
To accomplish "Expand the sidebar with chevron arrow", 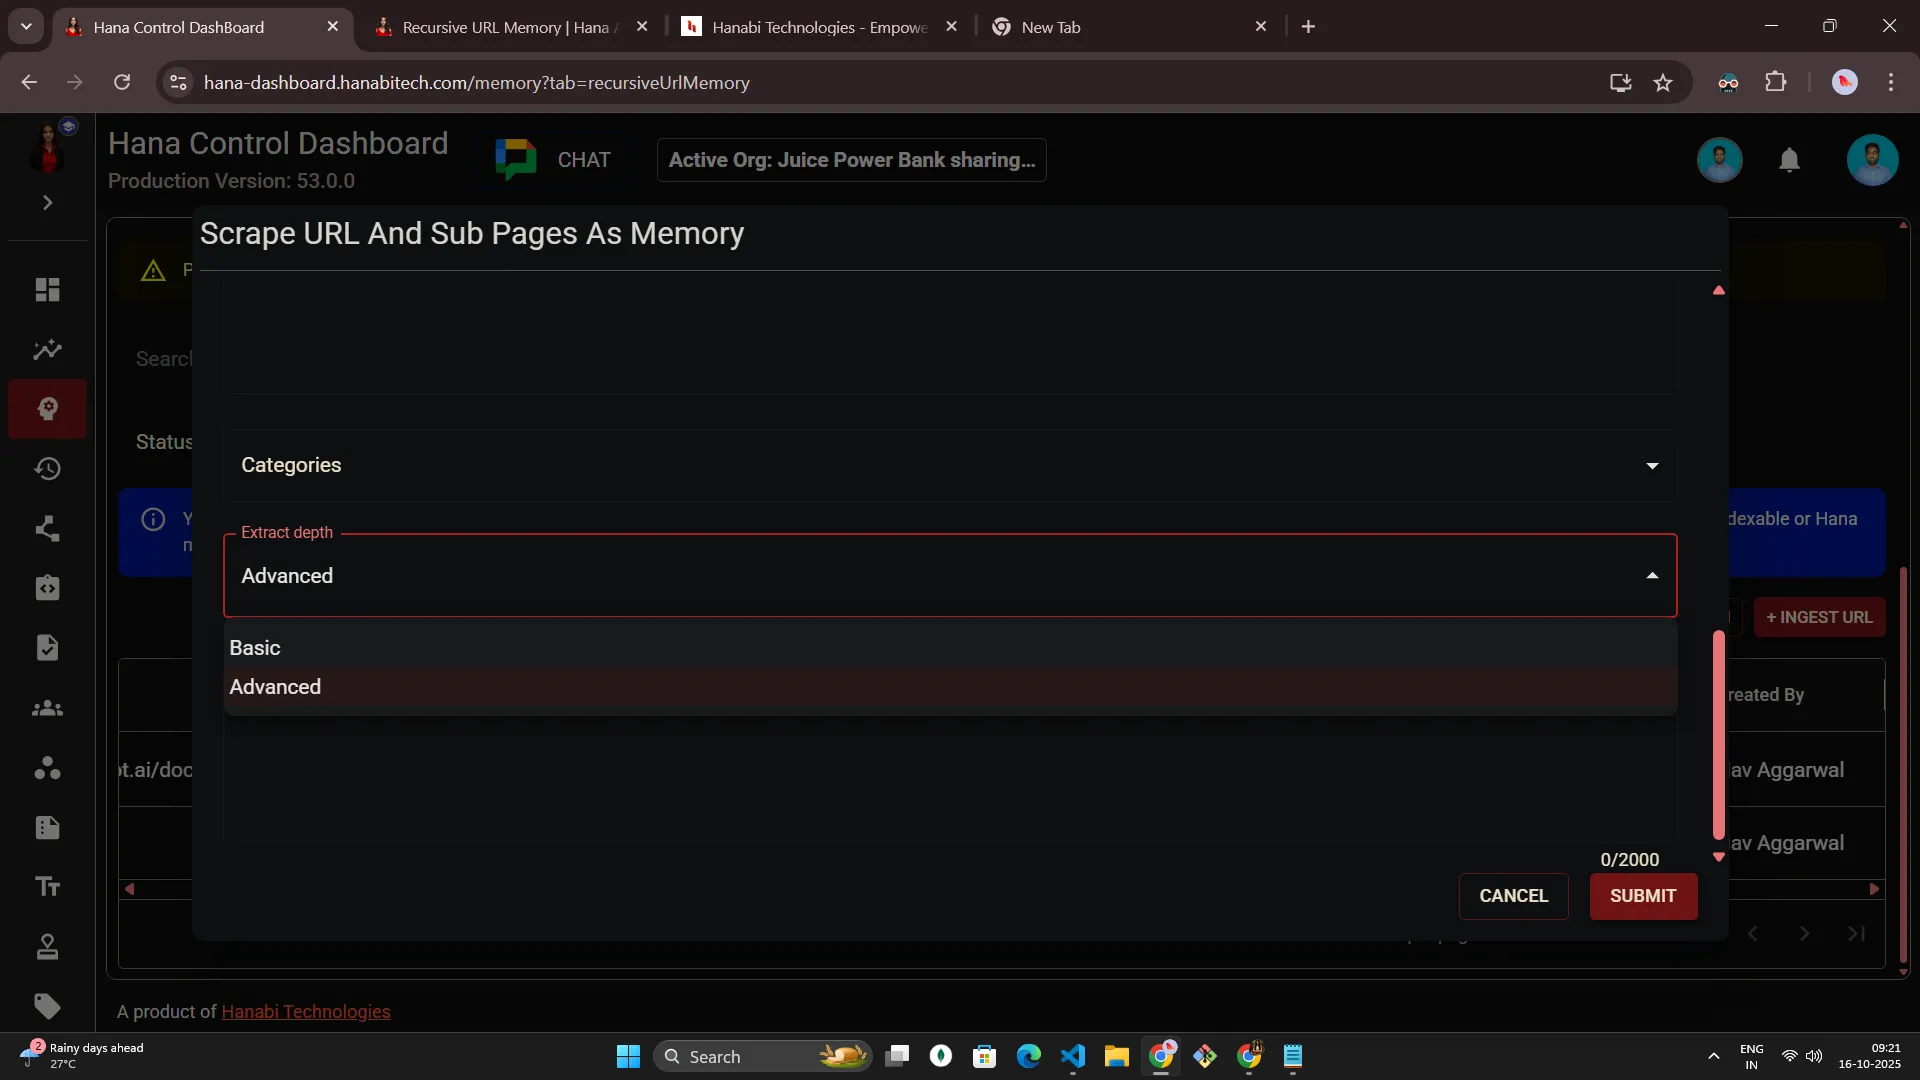I will 47,203.
